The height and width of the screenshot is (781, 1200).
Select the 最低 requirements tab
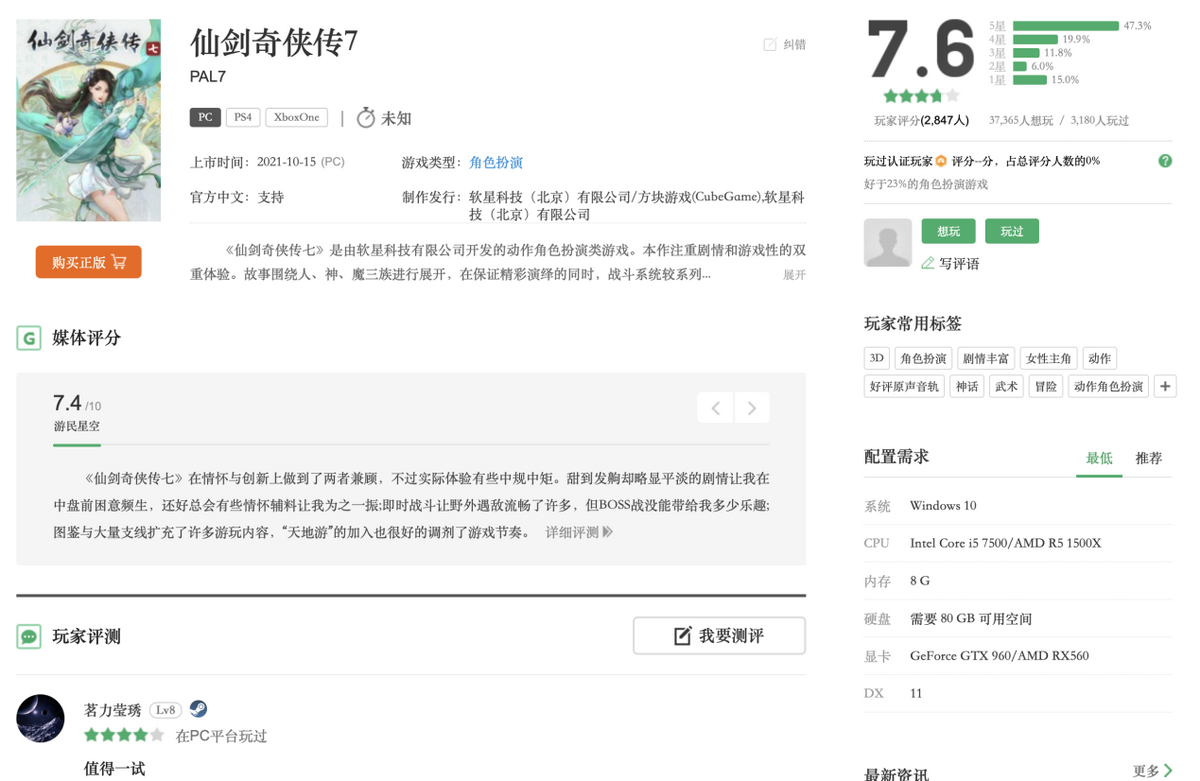coord(1099,458)
